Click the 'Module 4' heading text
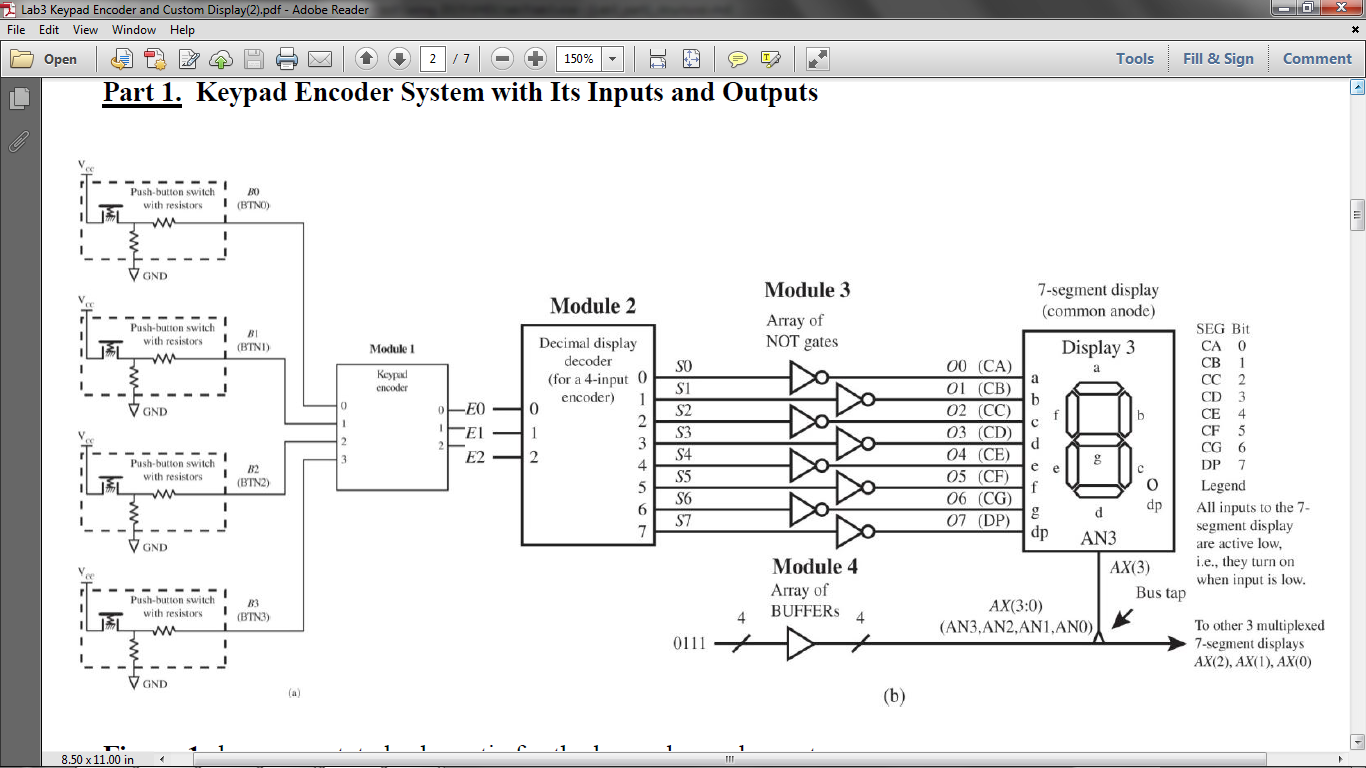Viewport: 1366px width, 768px height. 814,566
